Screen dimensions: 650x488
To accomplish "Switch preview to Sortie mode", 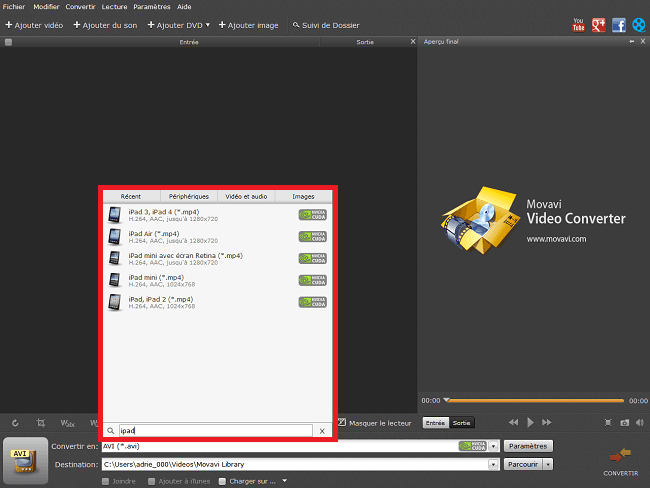I will click(x=461, y=423).
